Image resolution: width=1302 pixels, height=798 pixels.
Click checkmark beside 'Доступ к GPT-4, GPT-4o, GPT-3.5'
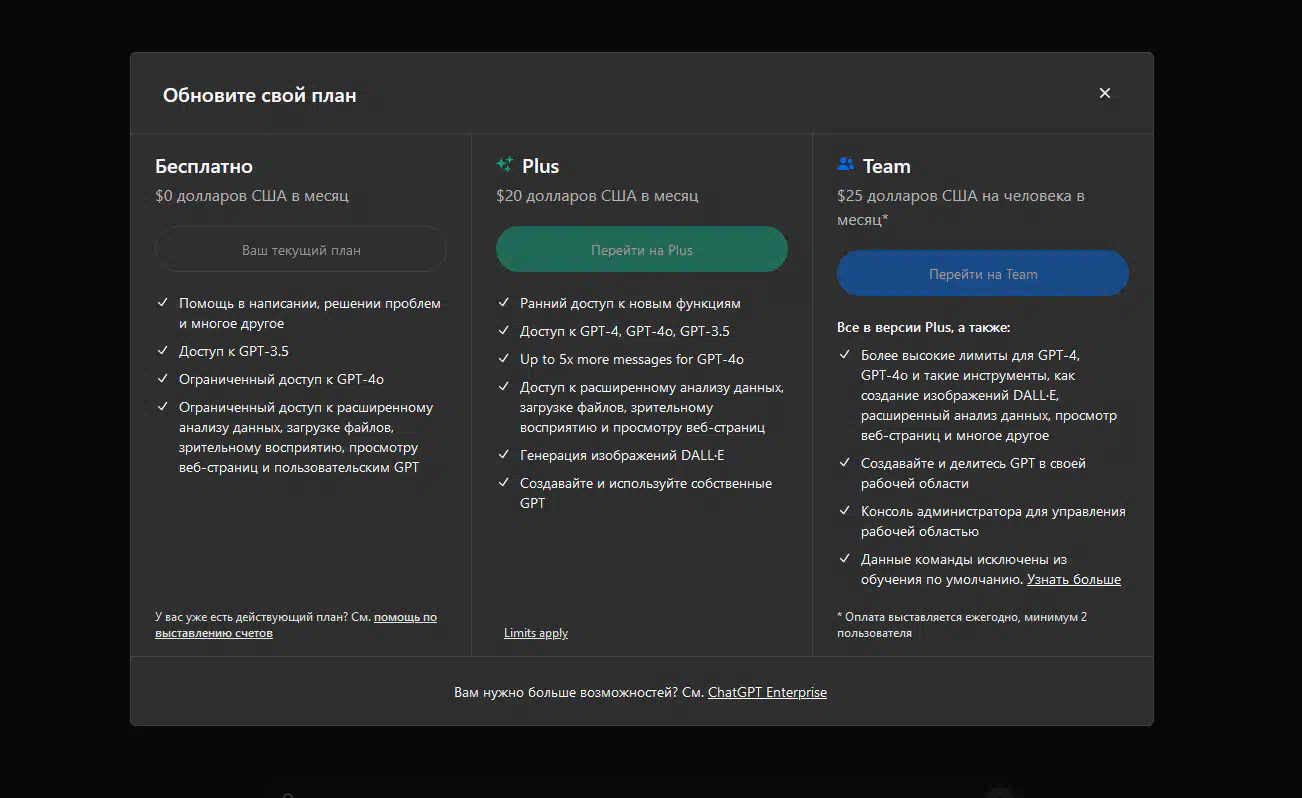pyautogui.click(x=503, y=331)
